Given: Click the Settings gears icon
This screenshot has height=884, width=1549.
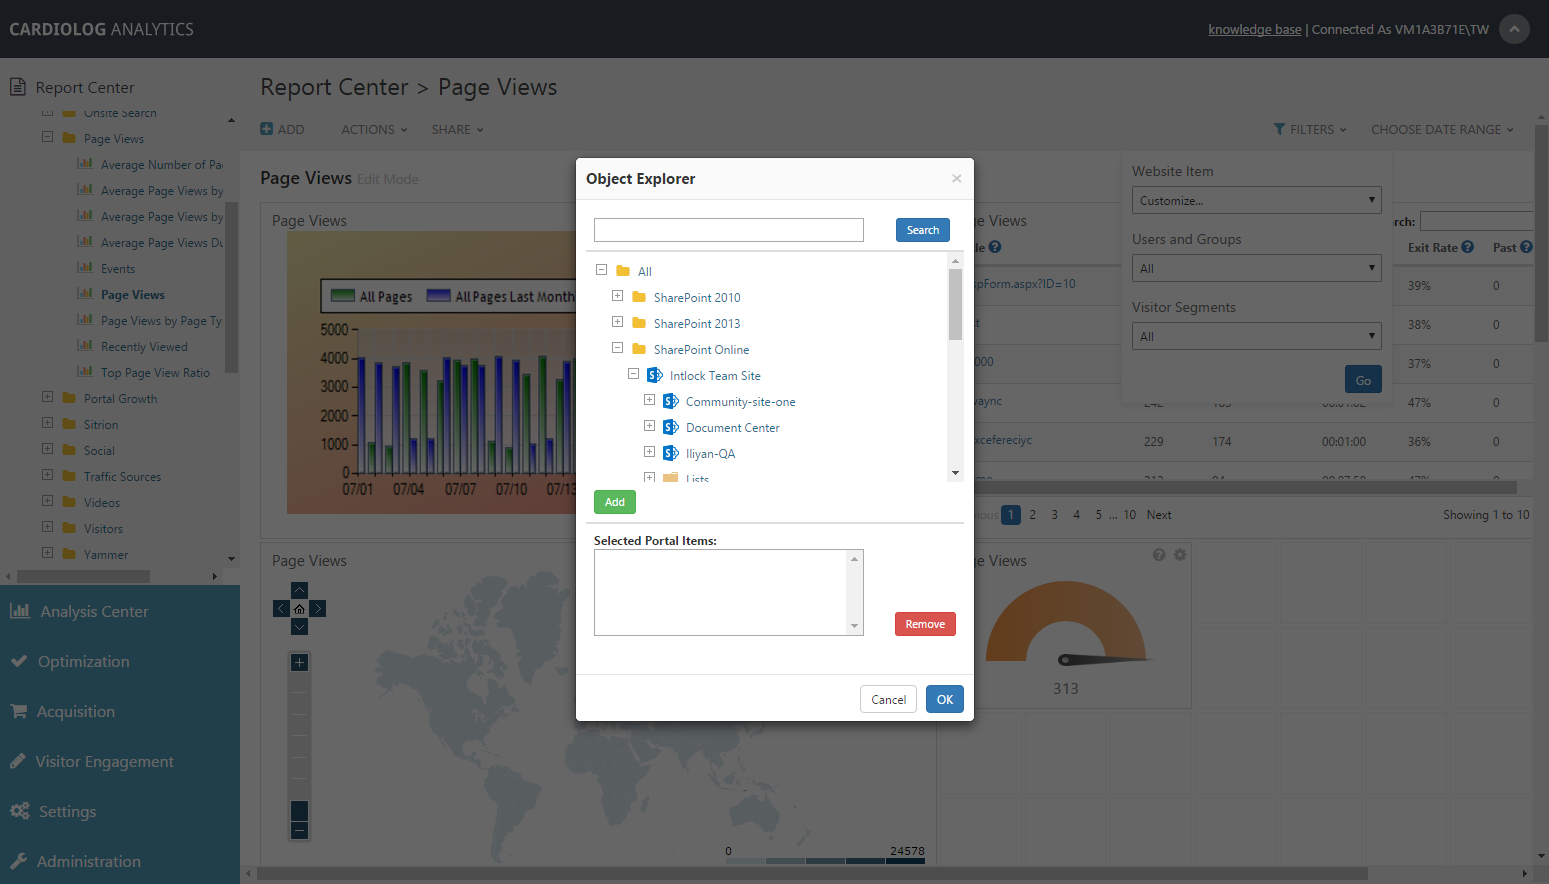Looking at the screenshot, I should point(20,811).
